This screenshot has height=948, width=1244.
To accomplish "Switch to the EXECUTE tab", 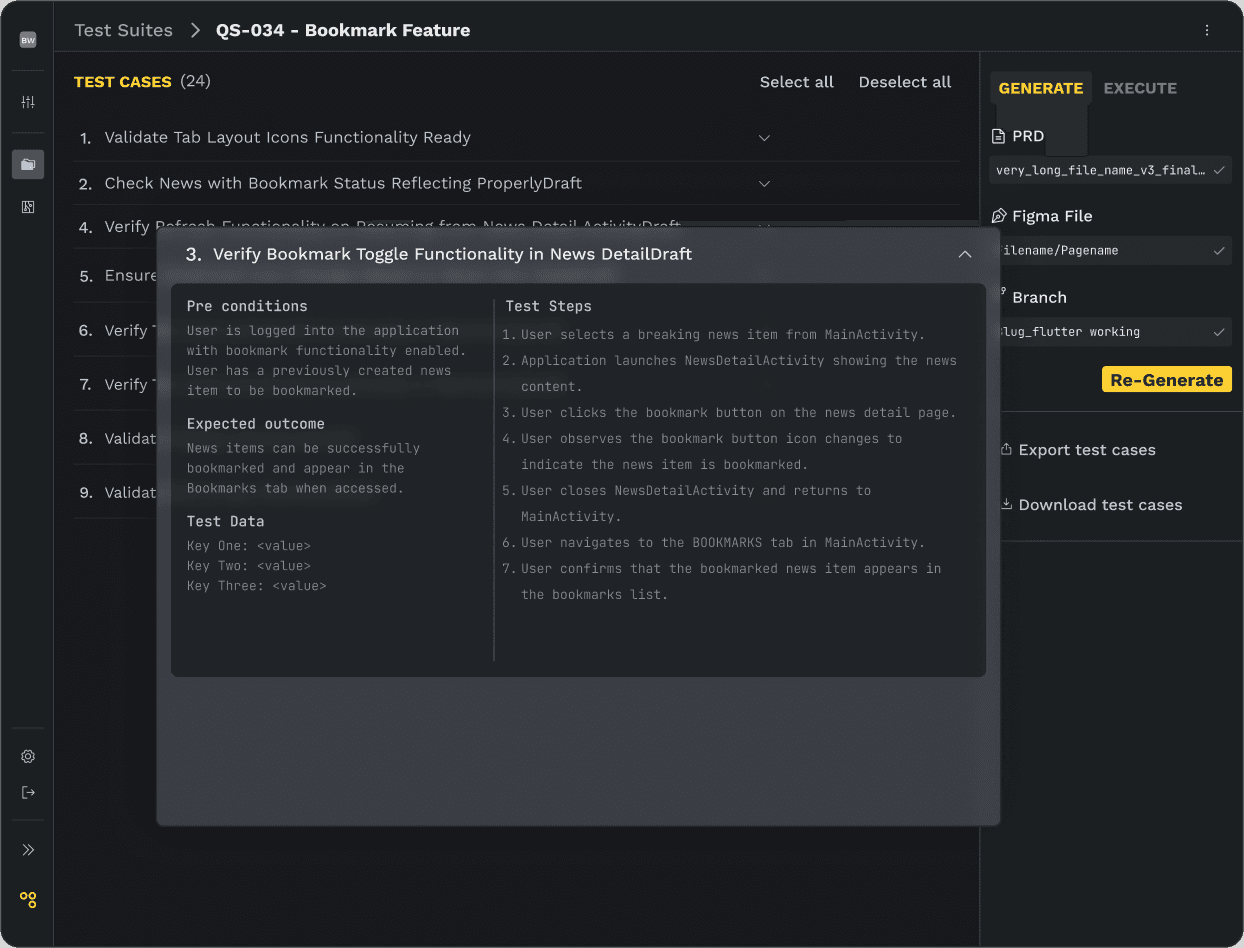I will pyautogui.click(x=1140, y=88).
